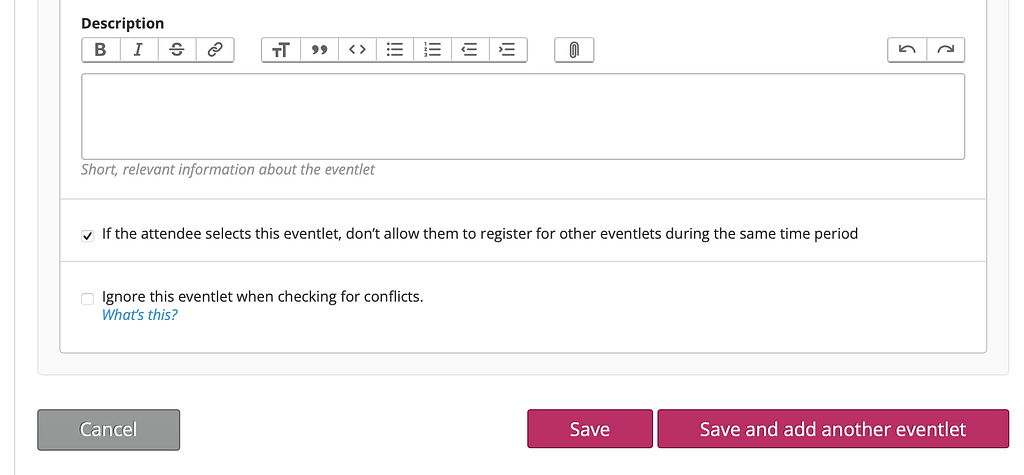
Task: Undo the last description edit
Action: (x=907, y=50)
